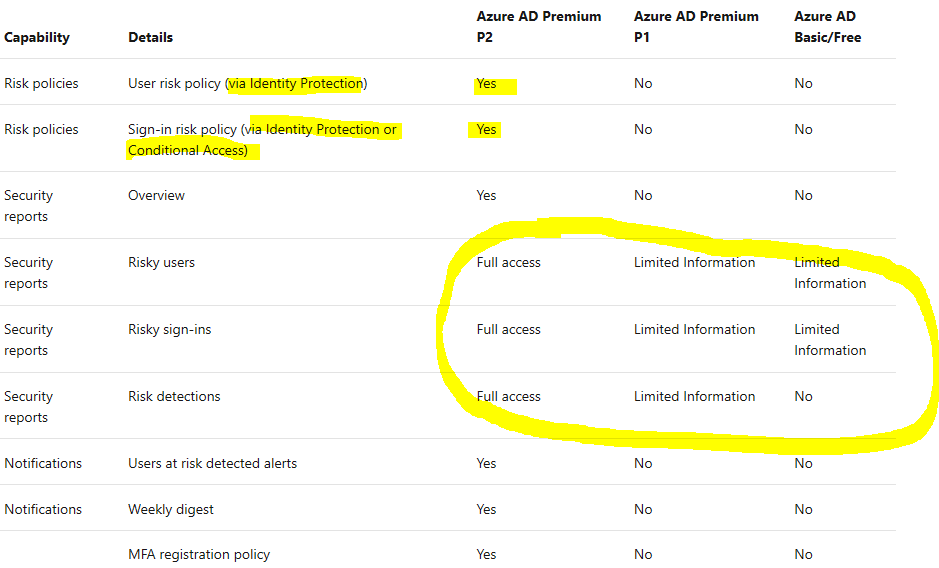Click the Details column header
939x568 pixels.
(x=150, y=37)
